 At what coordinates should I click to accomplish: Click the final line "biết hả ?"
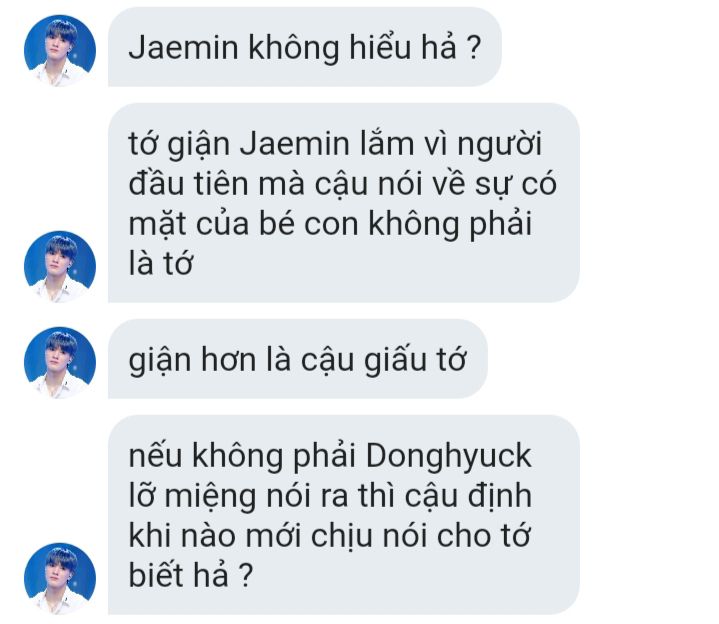pyautogui.click(x=191, y=575)
